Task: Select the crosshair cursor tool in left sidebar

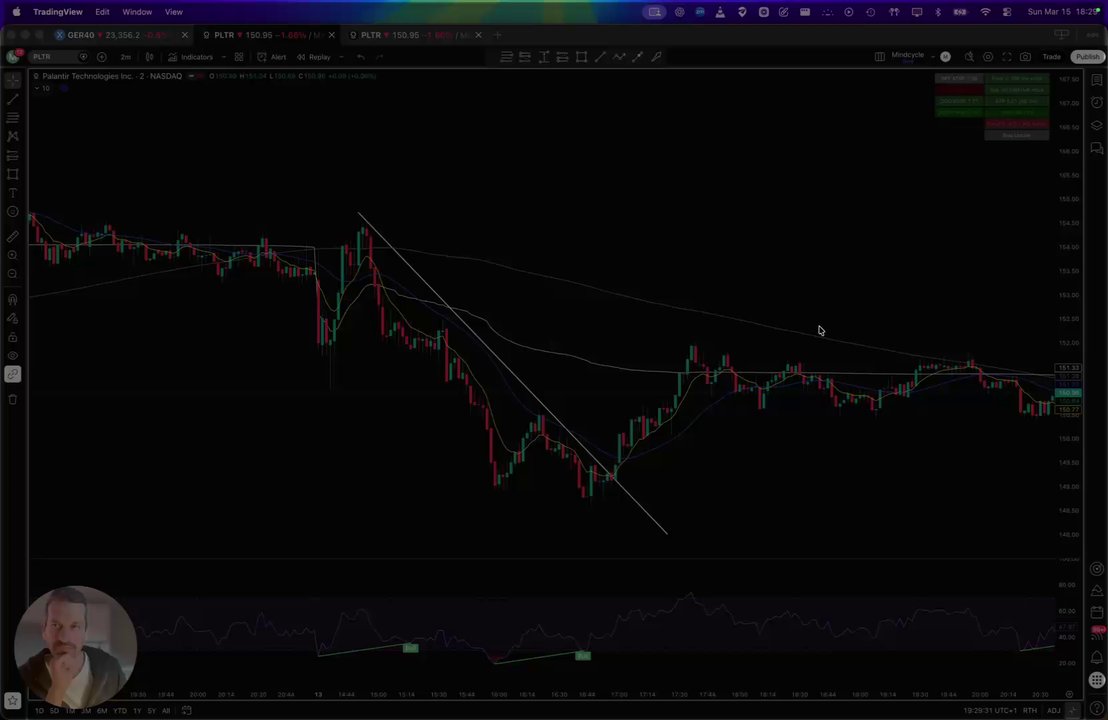Action: point(13,81)
